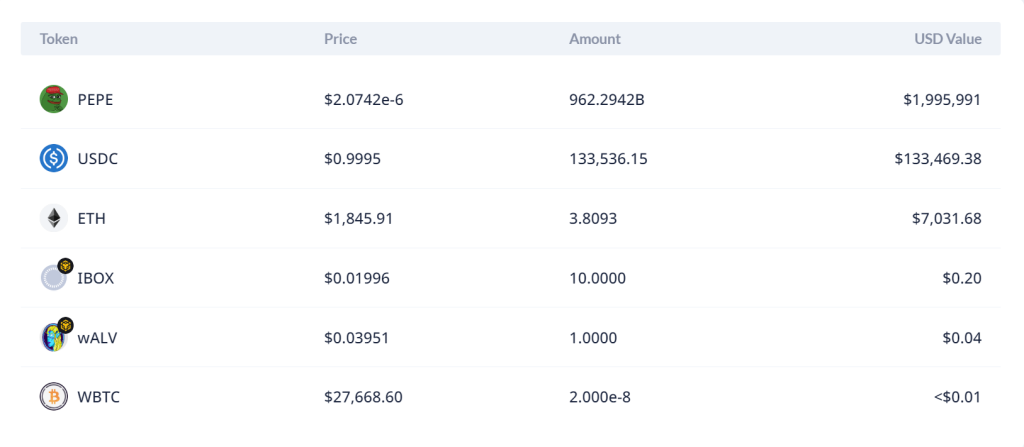1024x447 pixels.
Task: Sort by the Price column header
Action: tap(340, 39)
